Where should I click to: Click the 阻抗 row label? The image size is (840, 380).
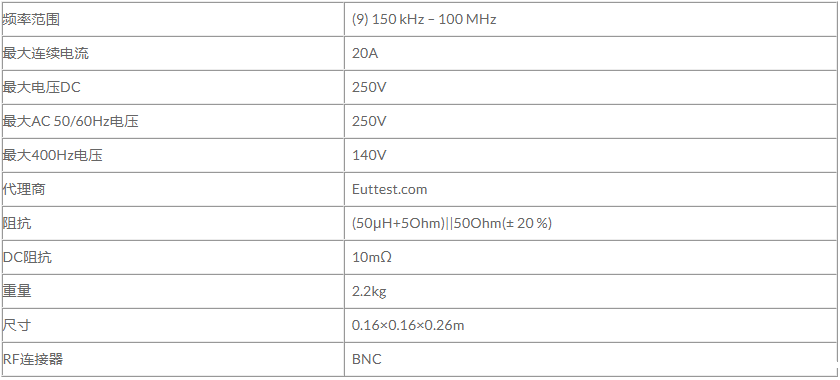[17, 223]
